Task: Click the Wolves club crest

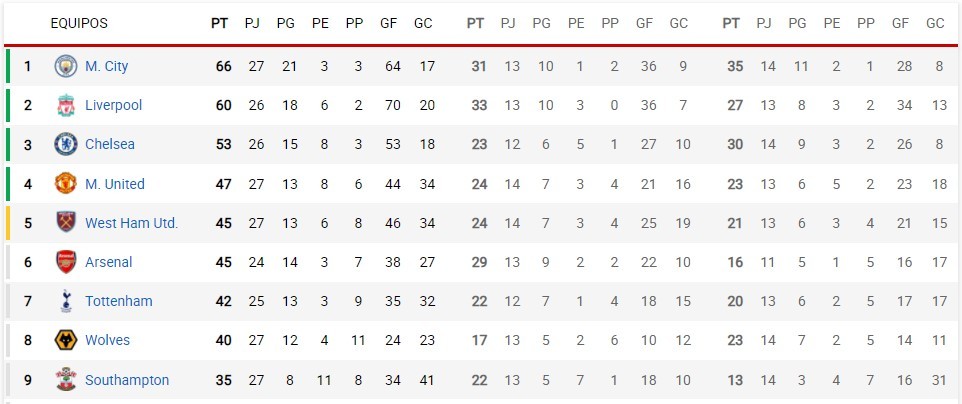Action: click(66, 340)
